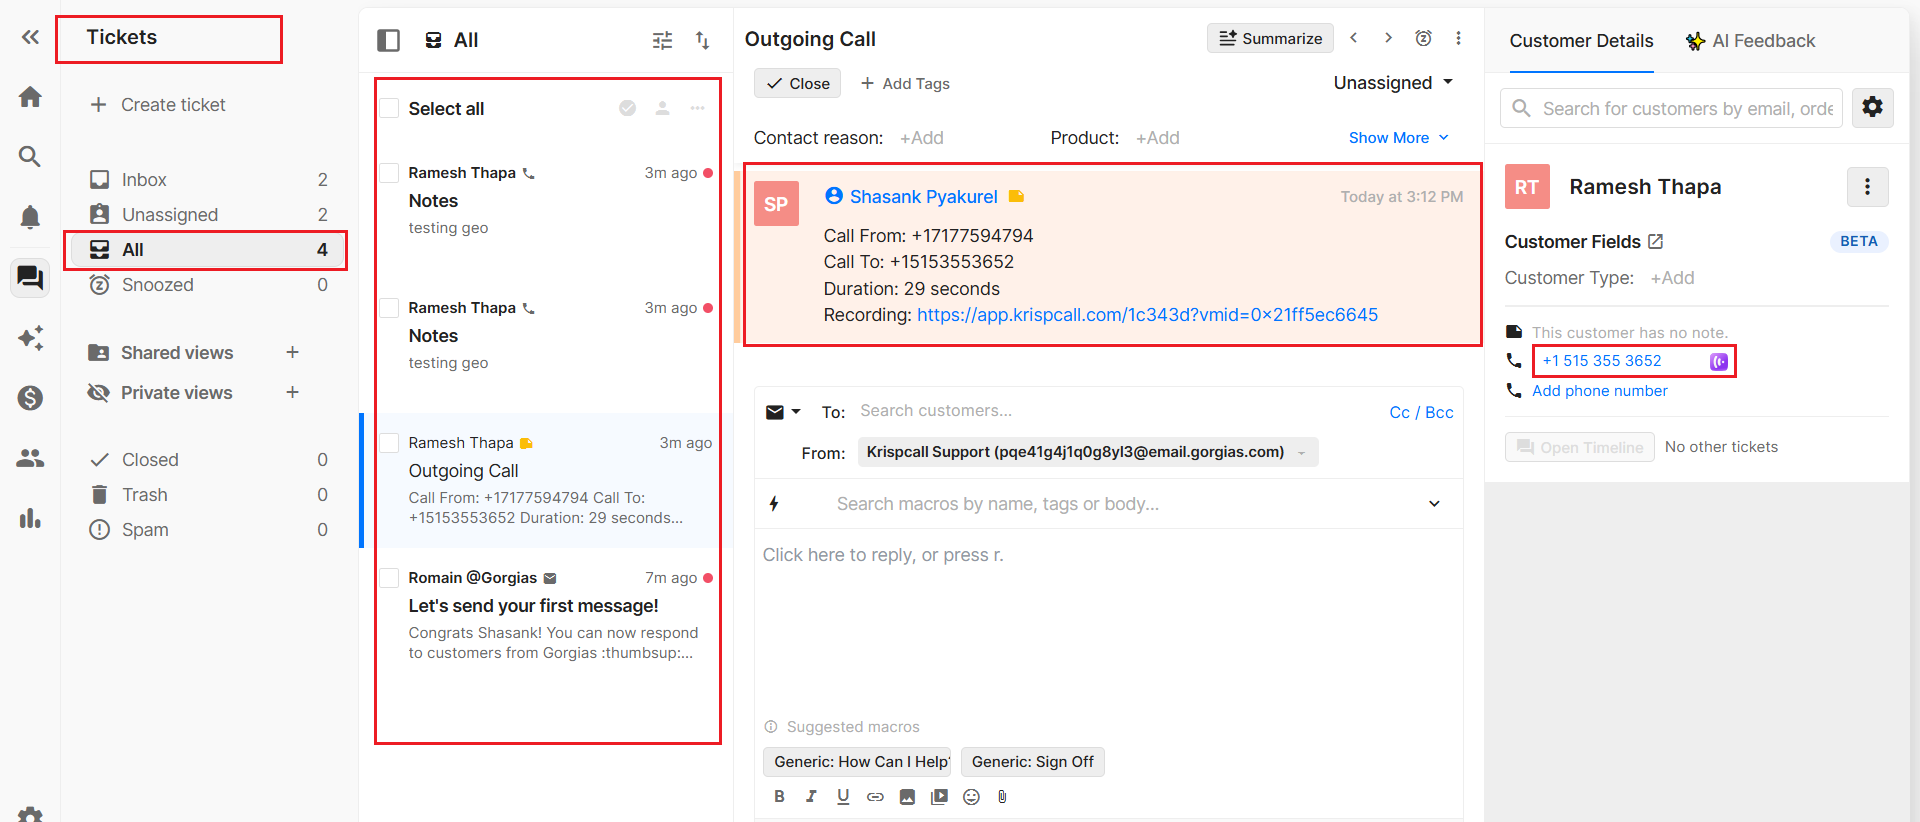Screen dimensions: 1920x822
Task: Open the Customers people icon in left rail
Action: (30, 458)
